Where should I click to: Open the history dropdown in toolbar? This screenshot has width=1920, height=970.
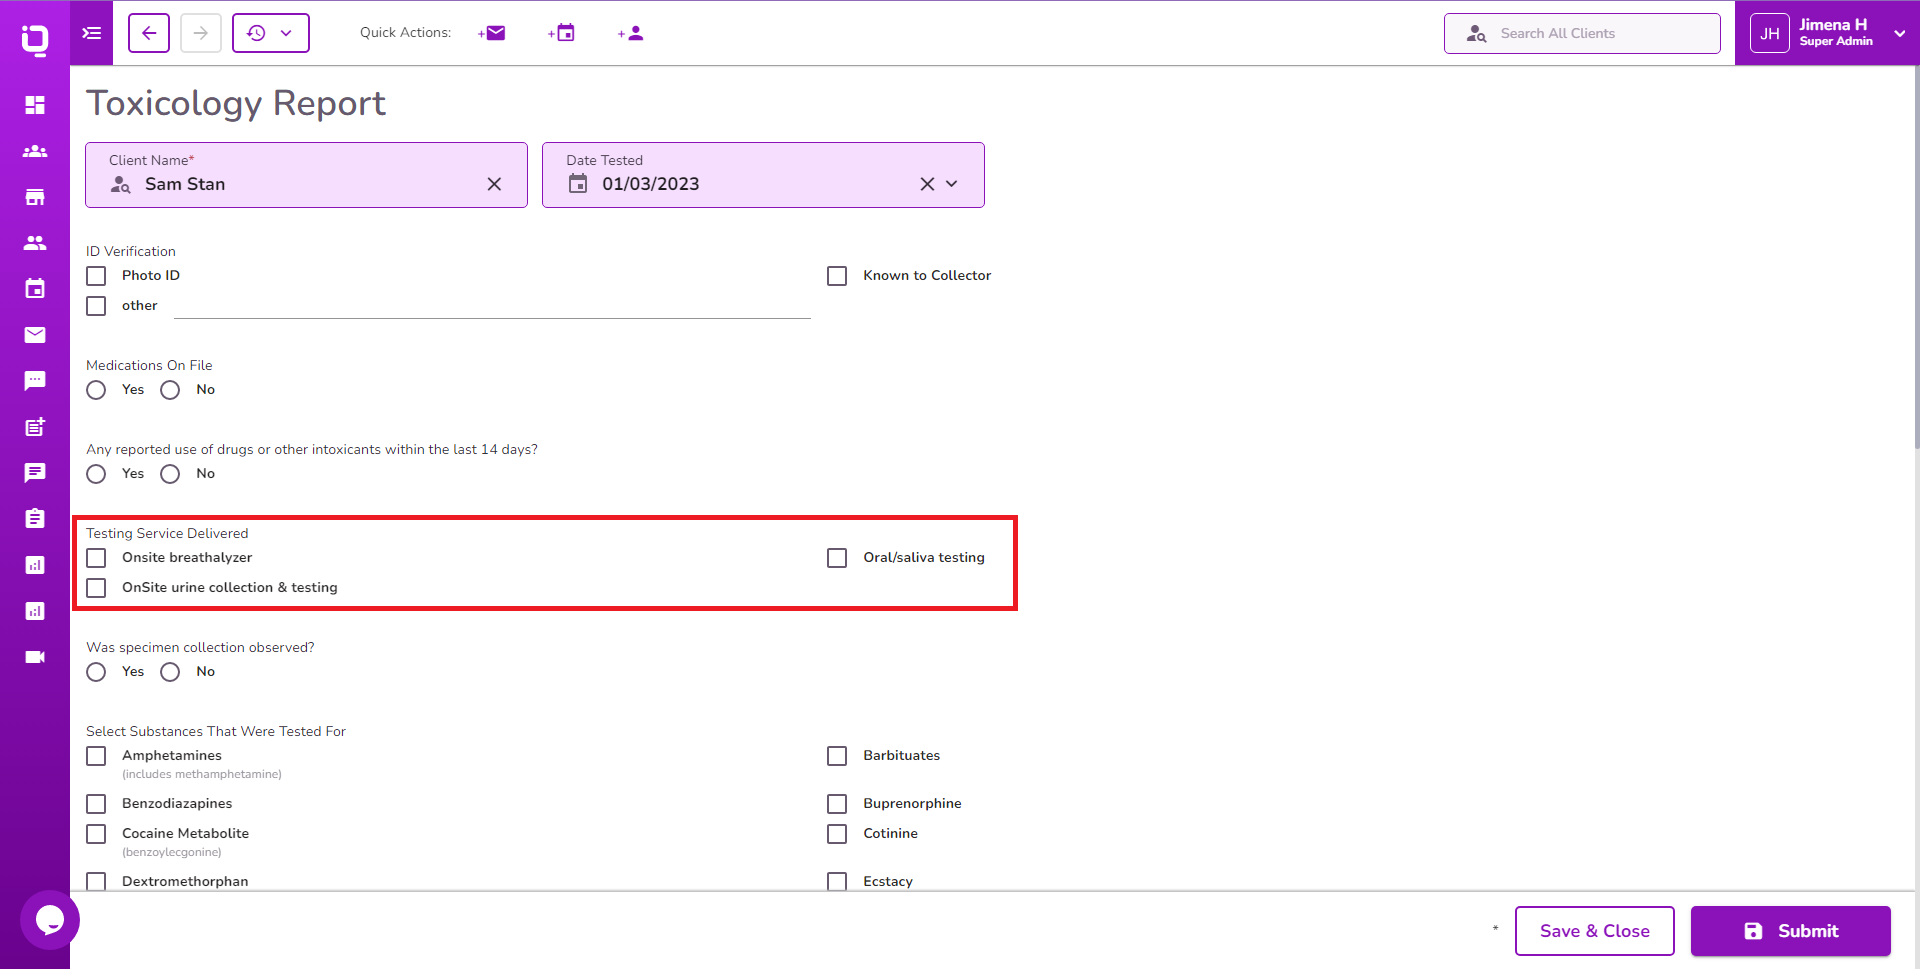(271, 33)
